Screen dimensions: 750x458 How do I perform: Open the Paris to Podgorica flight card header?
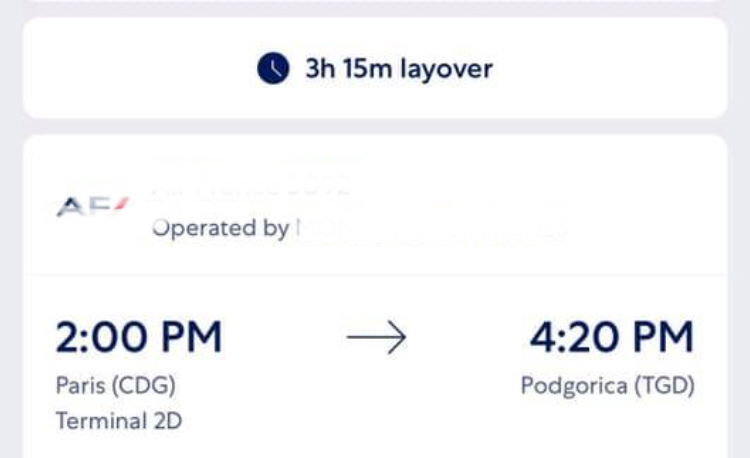click(x=375, y=205)
